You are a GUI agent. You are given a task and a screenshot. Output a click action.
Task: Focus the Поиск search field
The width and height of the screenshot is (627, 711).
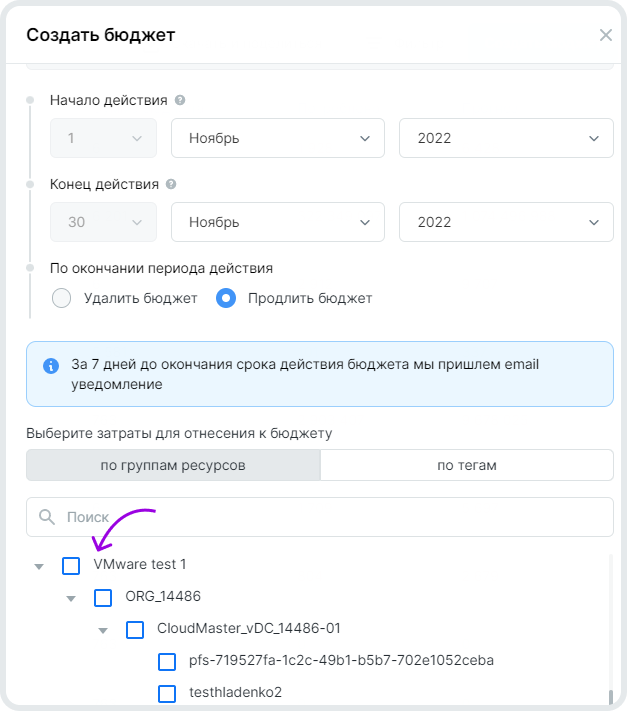click(330, 517)
